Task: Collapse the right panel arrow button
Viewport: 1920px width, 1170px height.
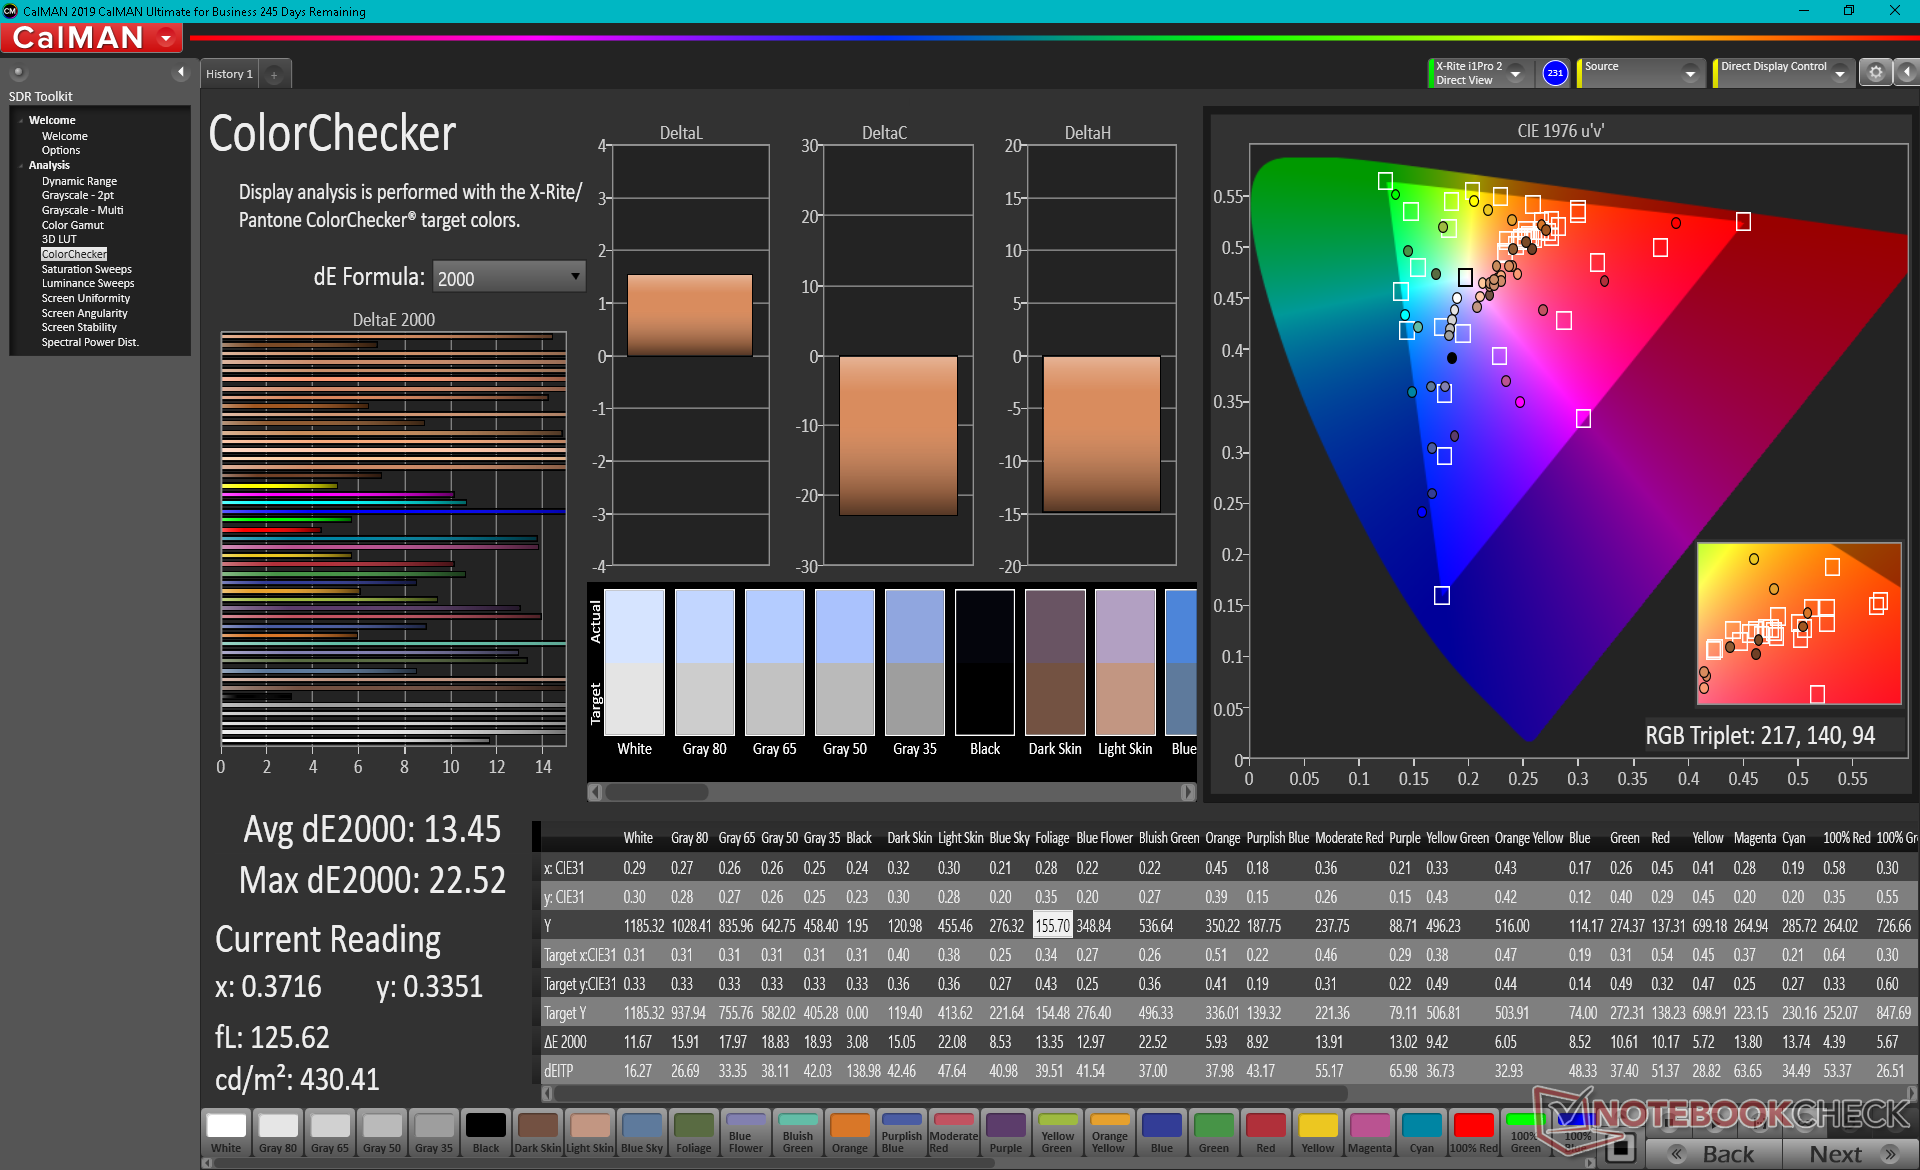Action: click(1906, 73)
